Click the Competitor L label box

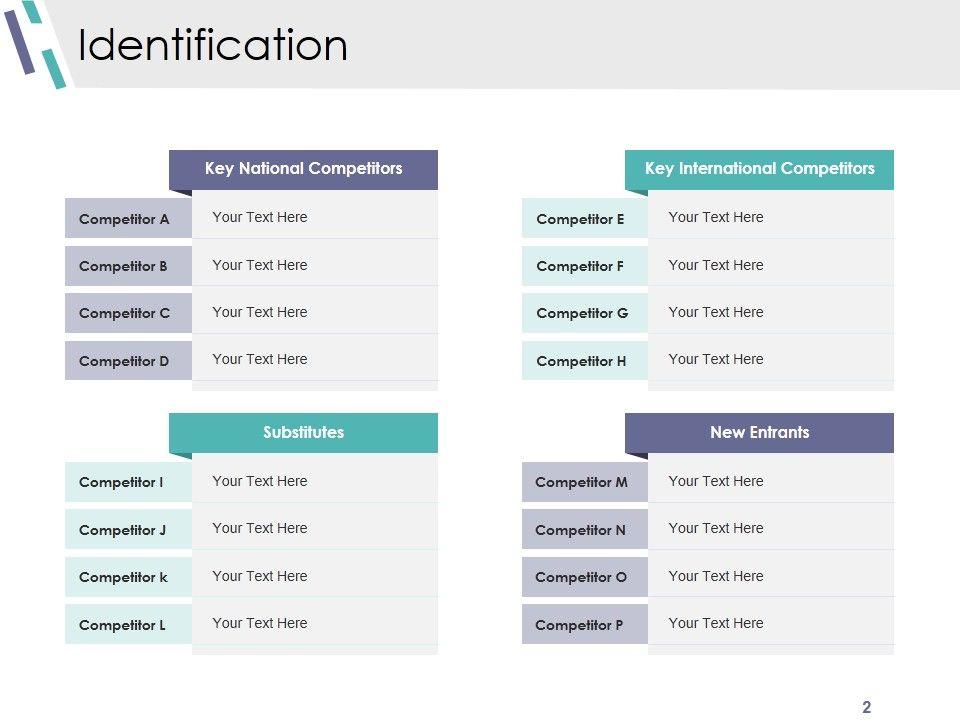(x=123, y=625)
